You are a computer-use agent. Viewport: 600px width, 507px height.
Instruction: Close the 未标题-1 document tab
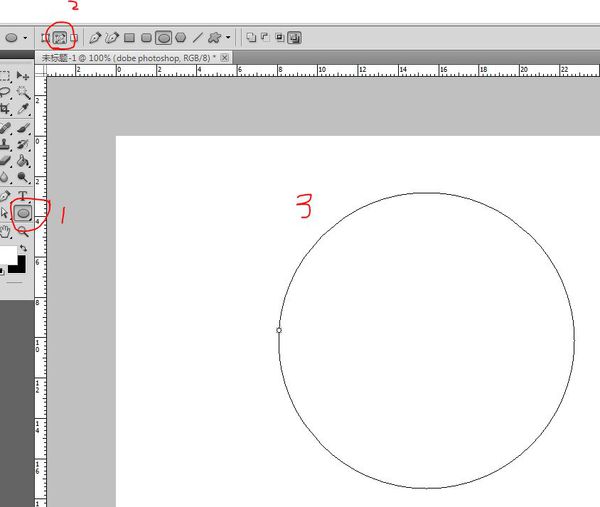225,58
